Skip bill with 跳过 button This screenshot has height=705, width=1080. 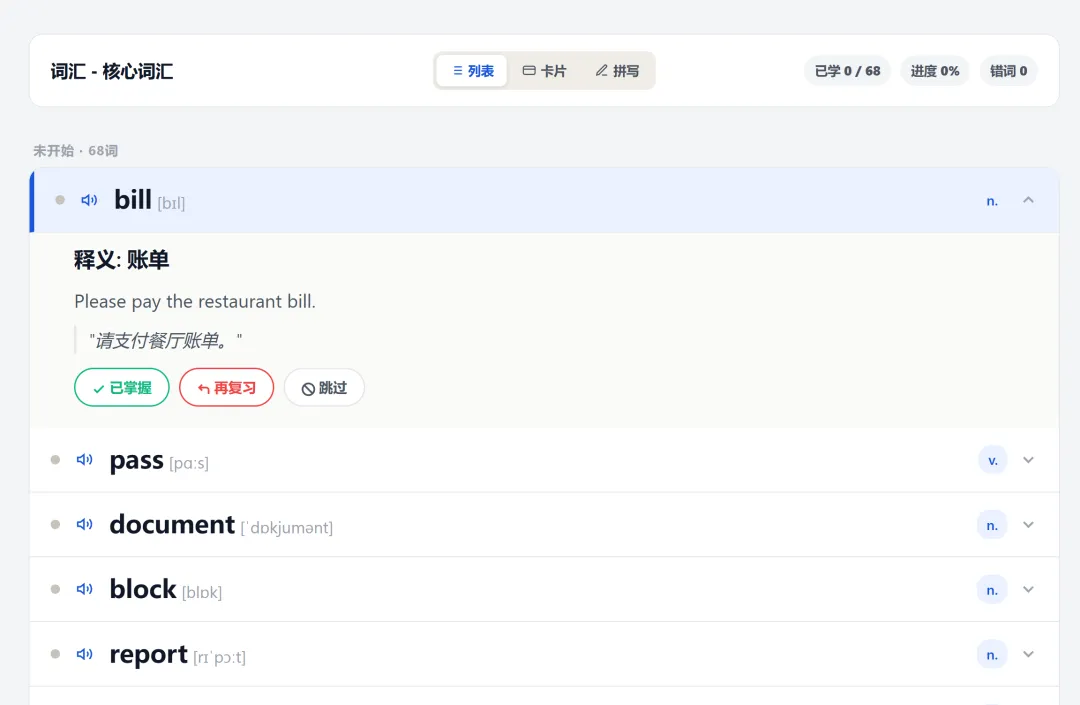[324, 388]
